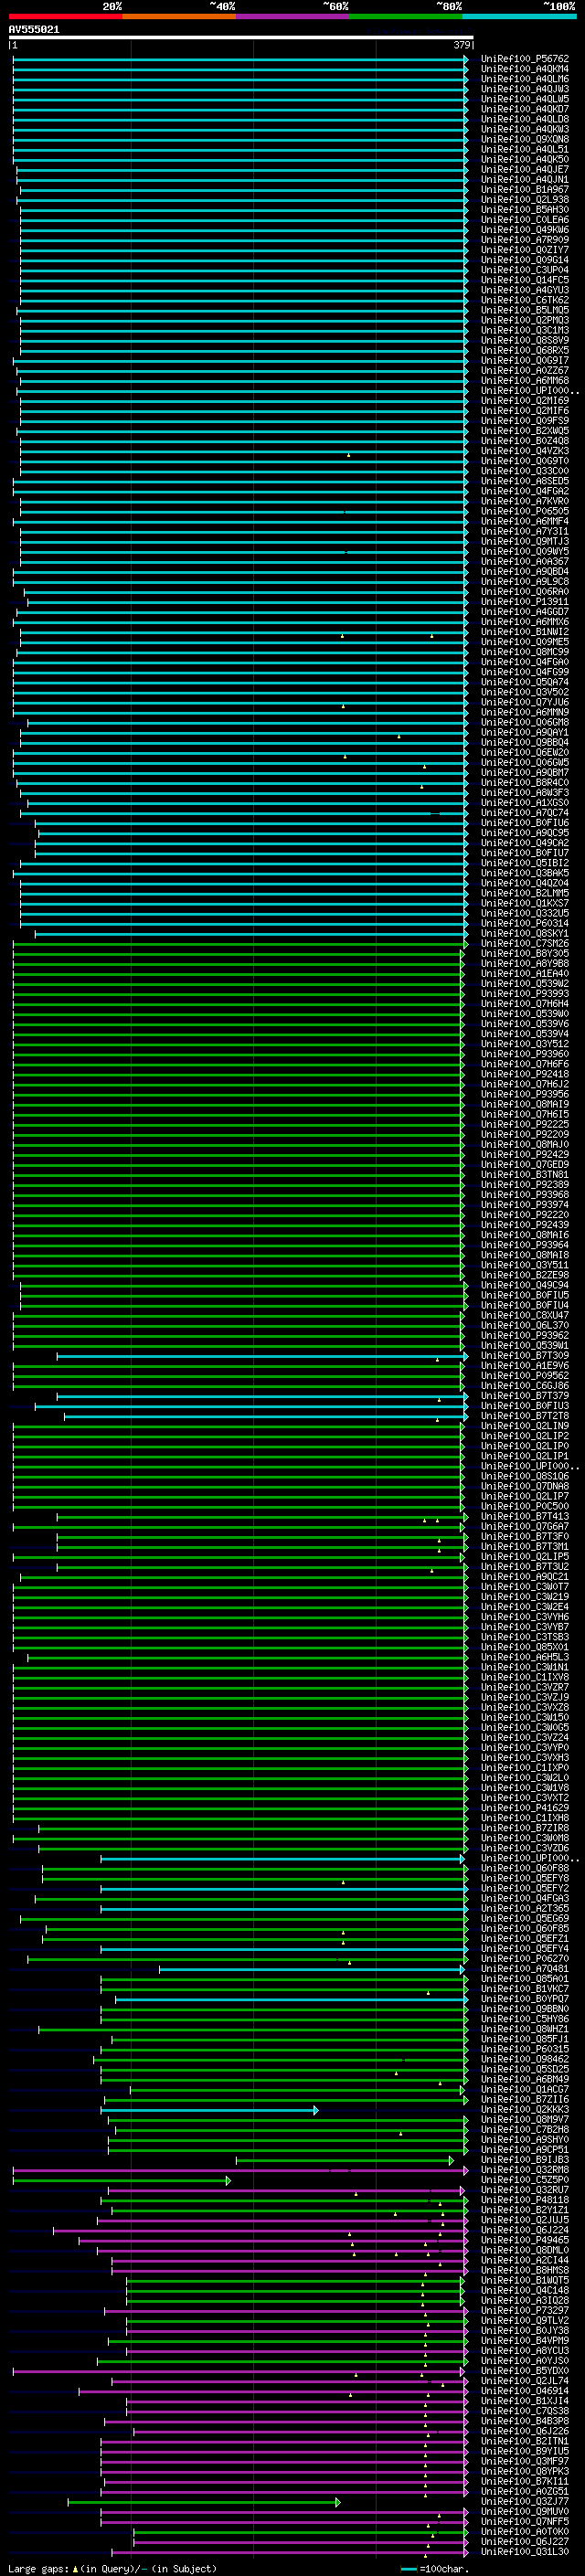Select the UniRef100_P92225 label

(525, 1124)
